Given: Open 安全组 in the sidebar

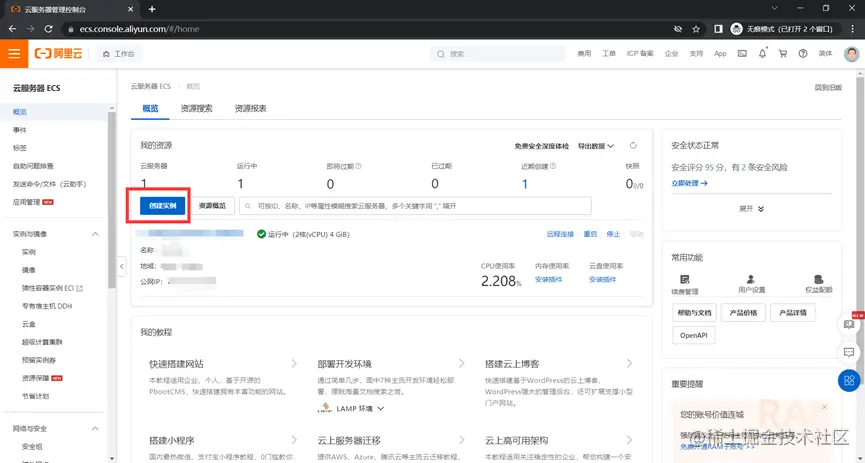Looking at the screenshot, I should point(32,446).
